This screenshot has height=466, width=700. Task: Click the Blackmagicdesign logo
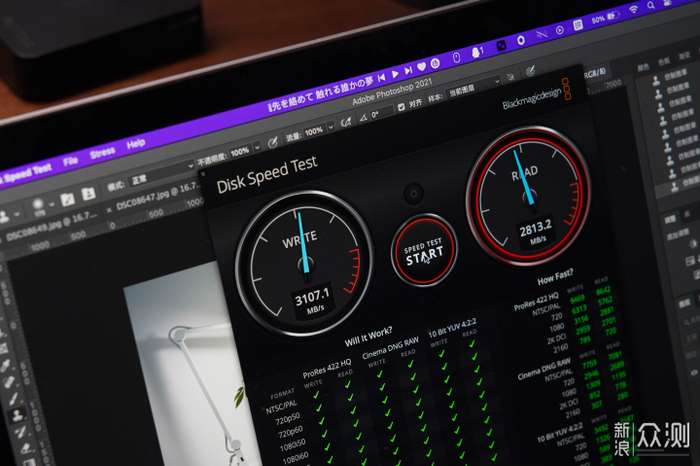[537, 96]
